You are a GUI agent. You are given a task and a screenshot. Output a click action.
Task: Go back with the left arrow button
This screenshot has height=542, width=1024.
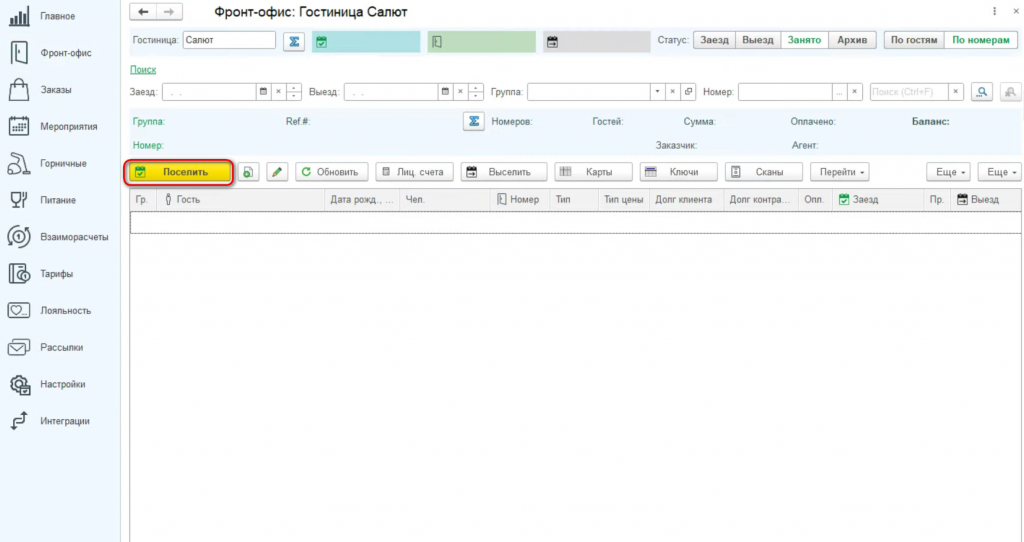143,12
